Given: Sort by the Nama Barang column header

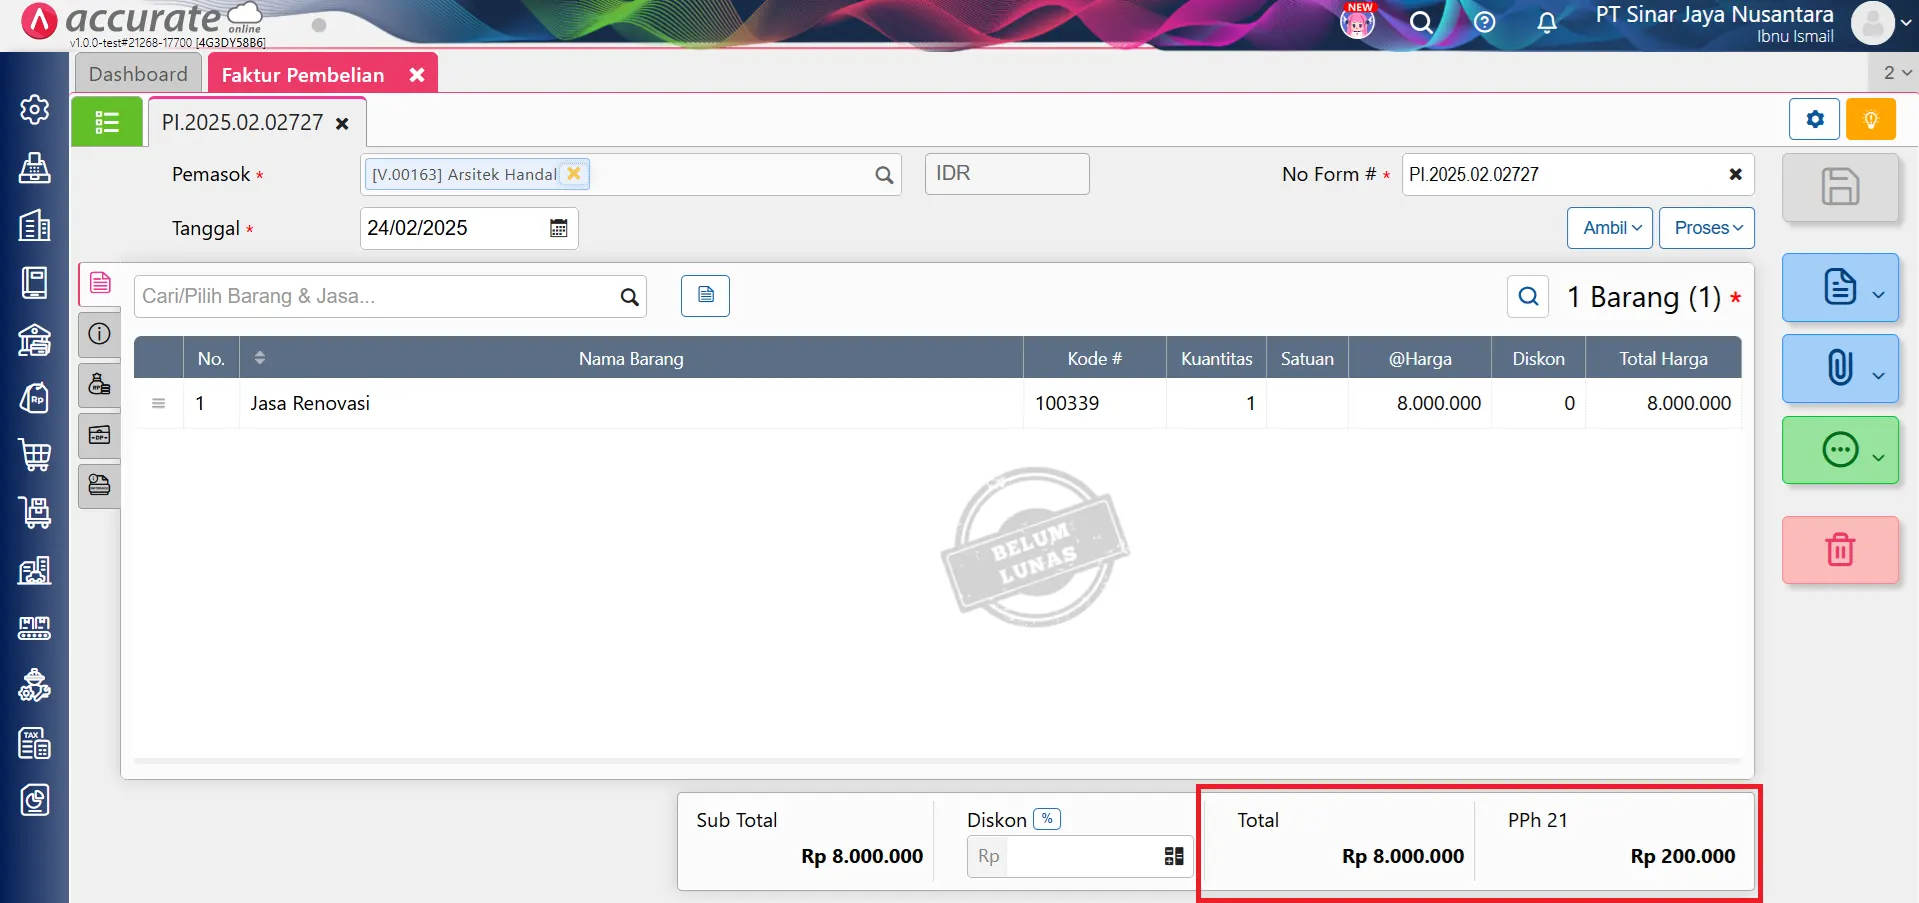Looking at the screenshot, I should click(x=630, y=358).
